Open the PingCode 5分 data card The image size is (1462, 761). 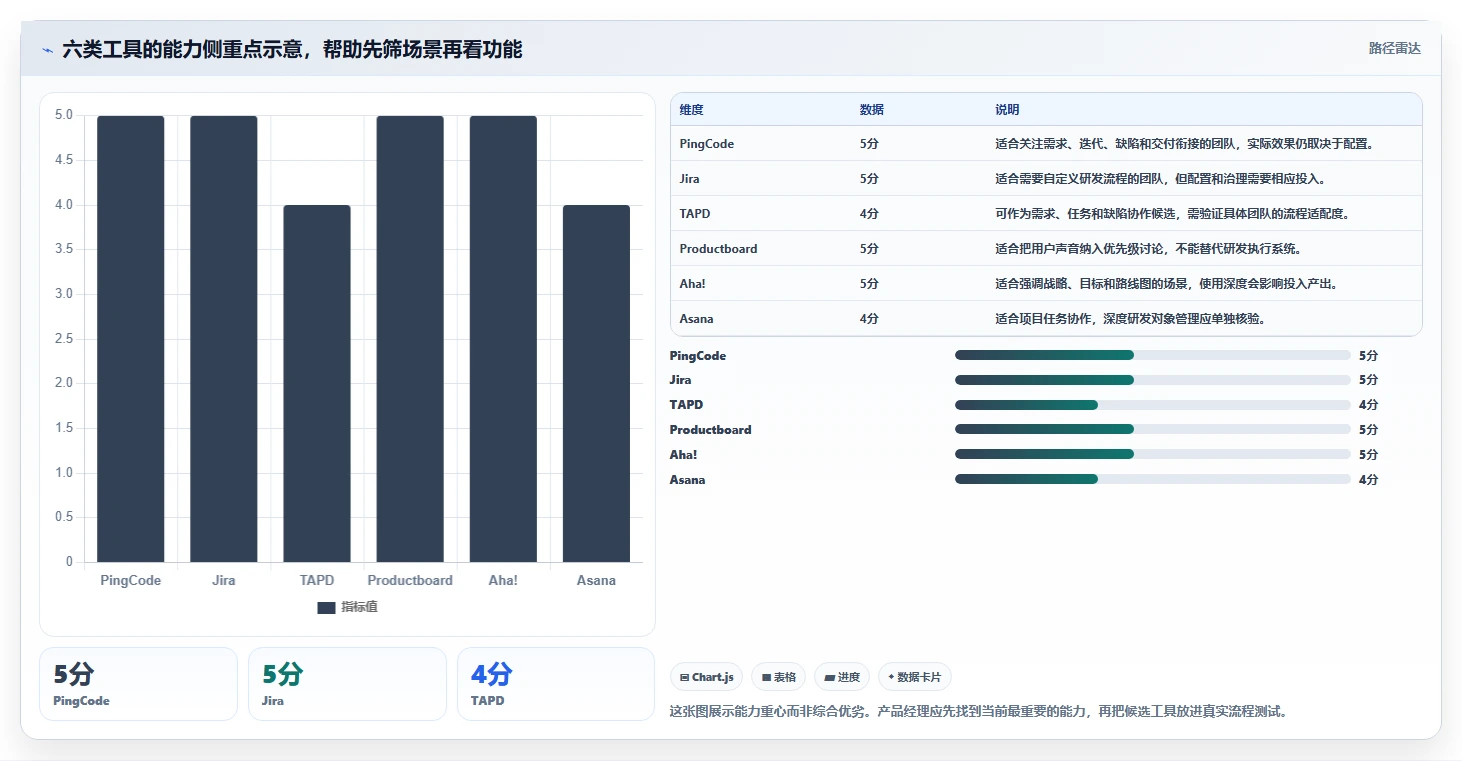pyautogui.click(x=138, y=684)
